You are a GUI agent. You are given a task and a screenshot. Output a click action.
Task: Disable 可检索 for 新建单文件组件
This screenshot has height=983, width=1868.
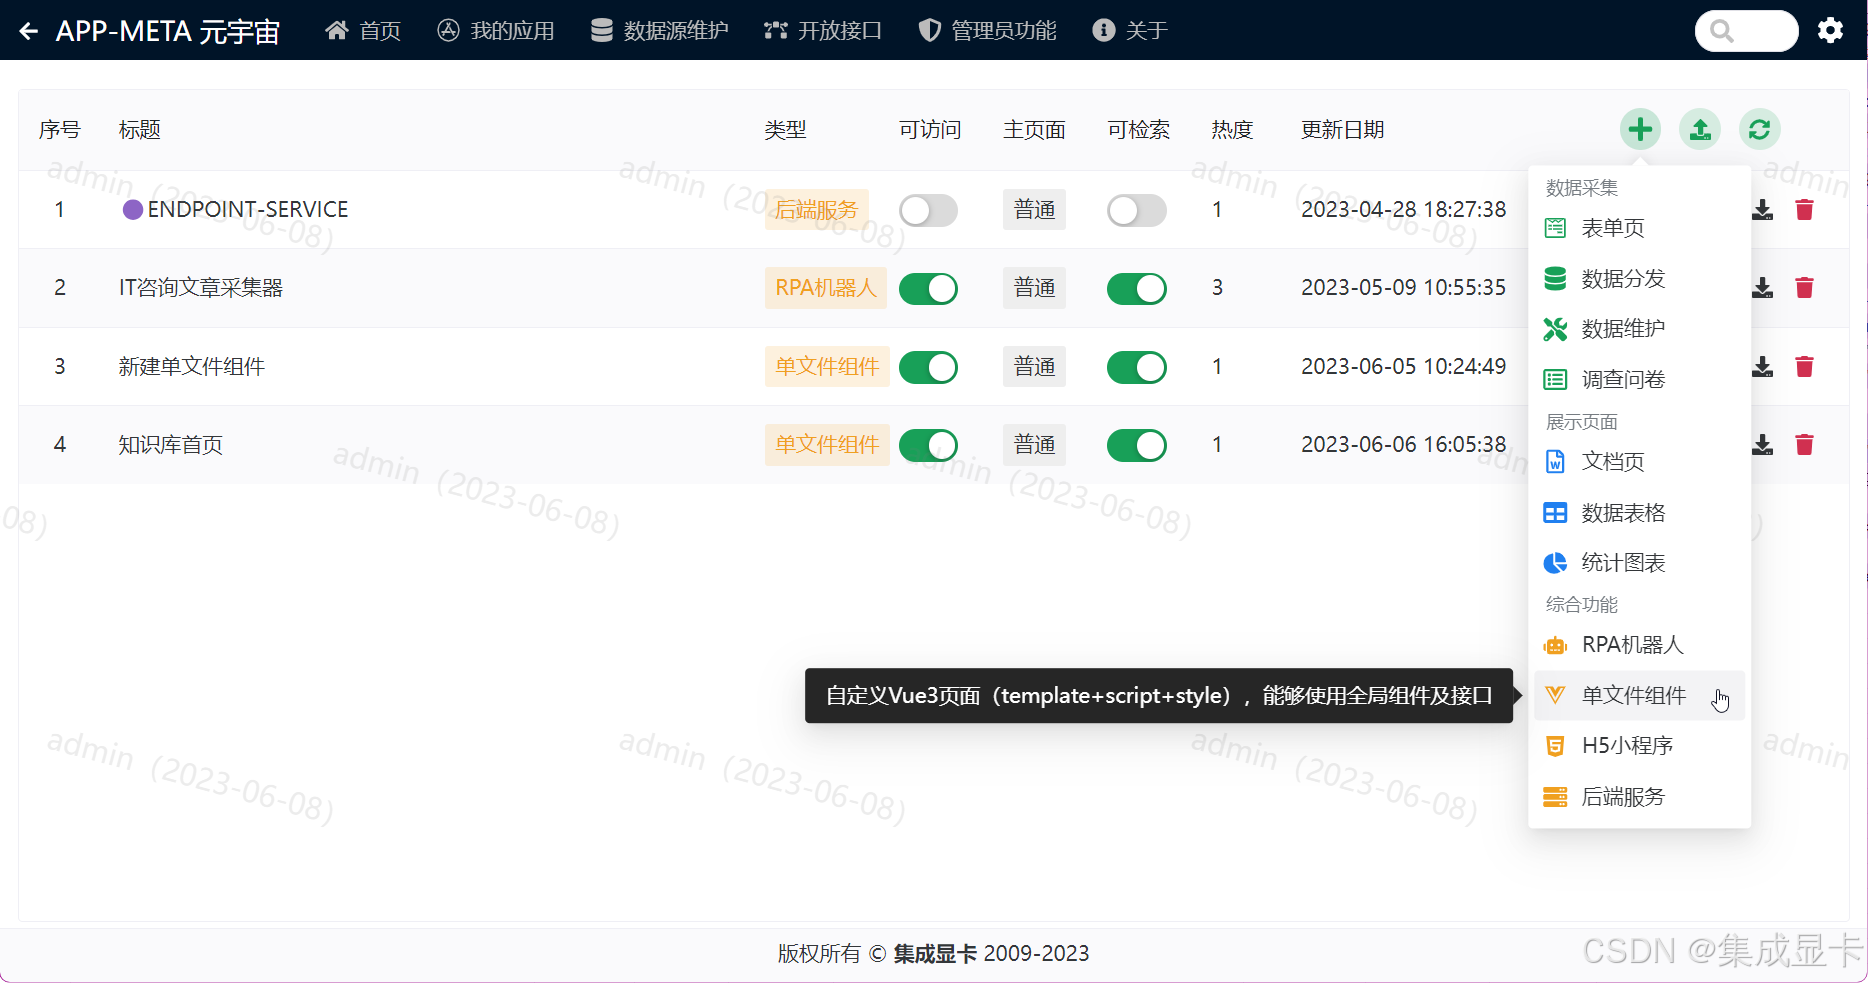click(1136, 367)
